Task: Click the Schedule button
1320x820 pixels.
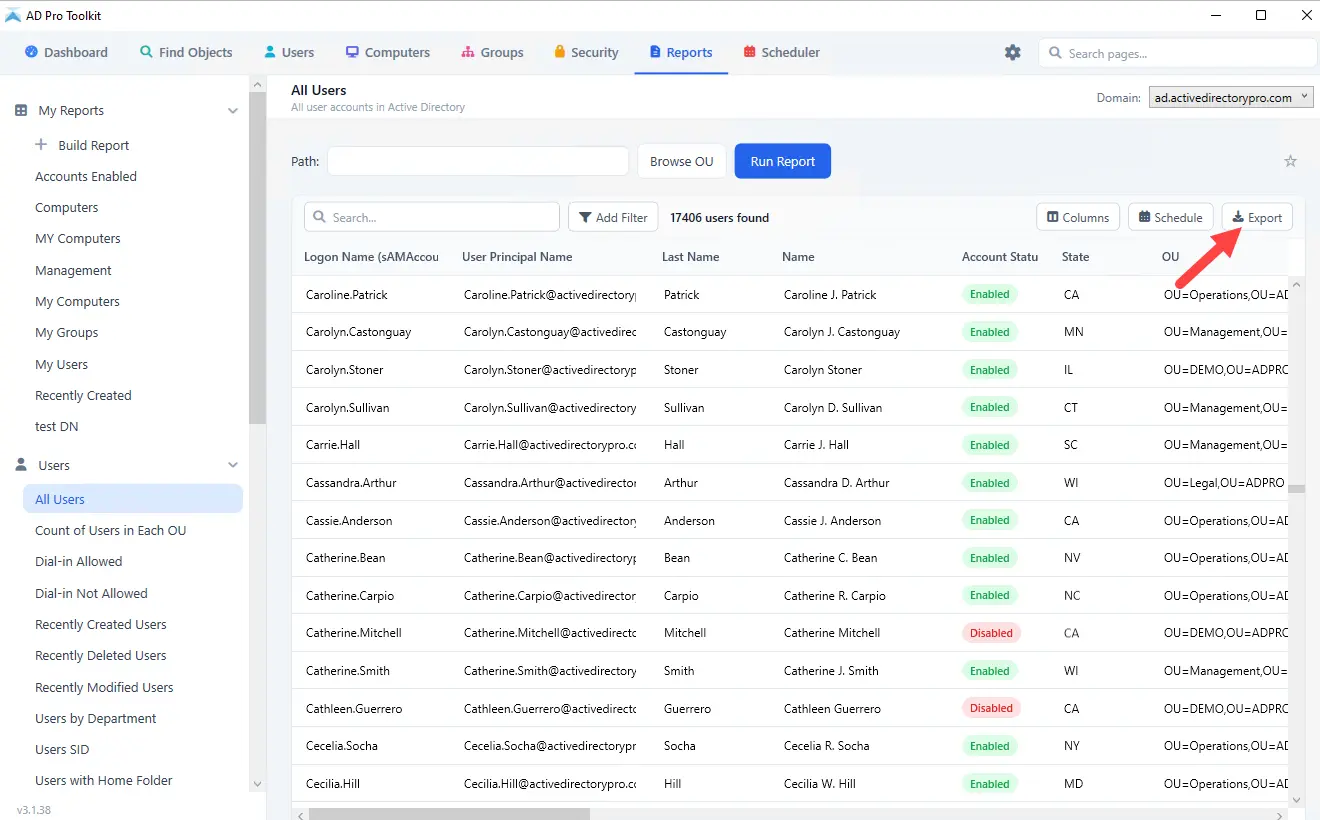Action: [1171, 217]
